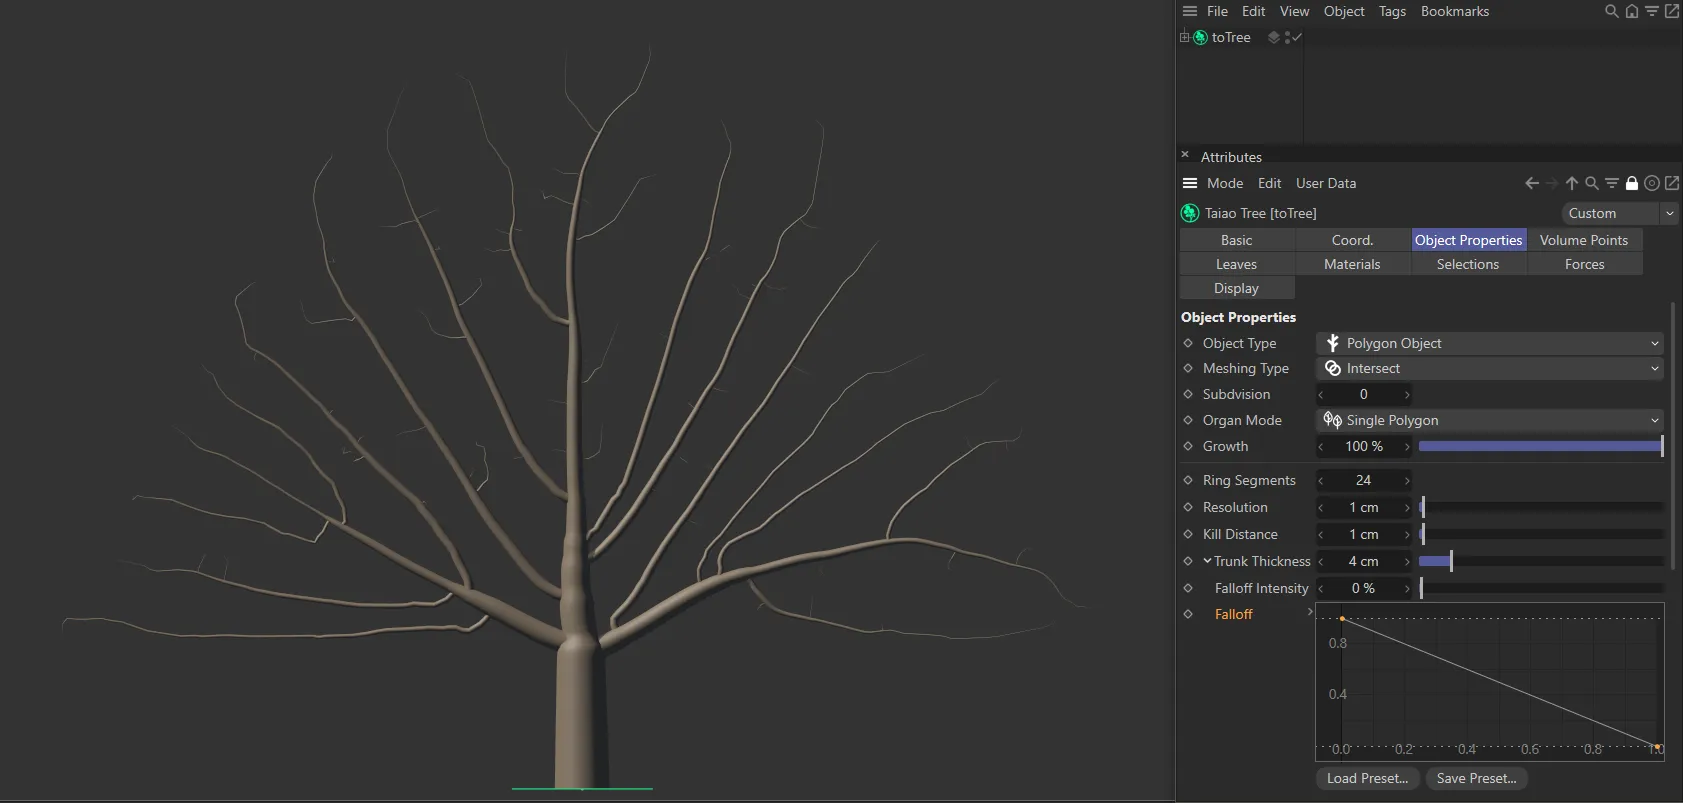
Task: Click the Load Preset button
Action: pos(1366,778)
